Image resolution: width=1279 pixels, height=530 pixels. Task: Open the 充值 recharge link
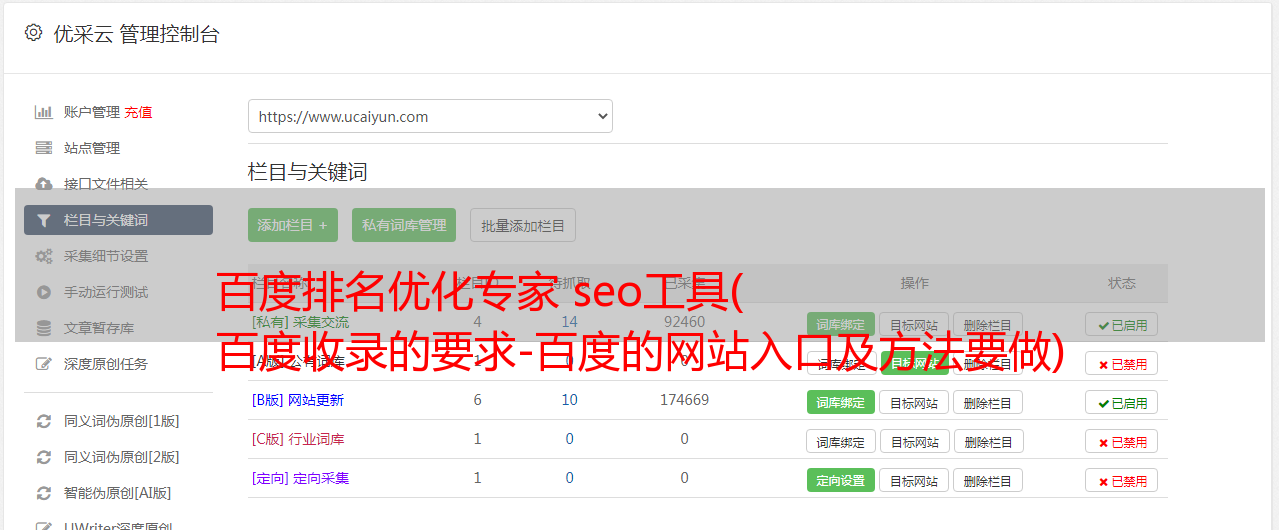[x=139, y=112]
